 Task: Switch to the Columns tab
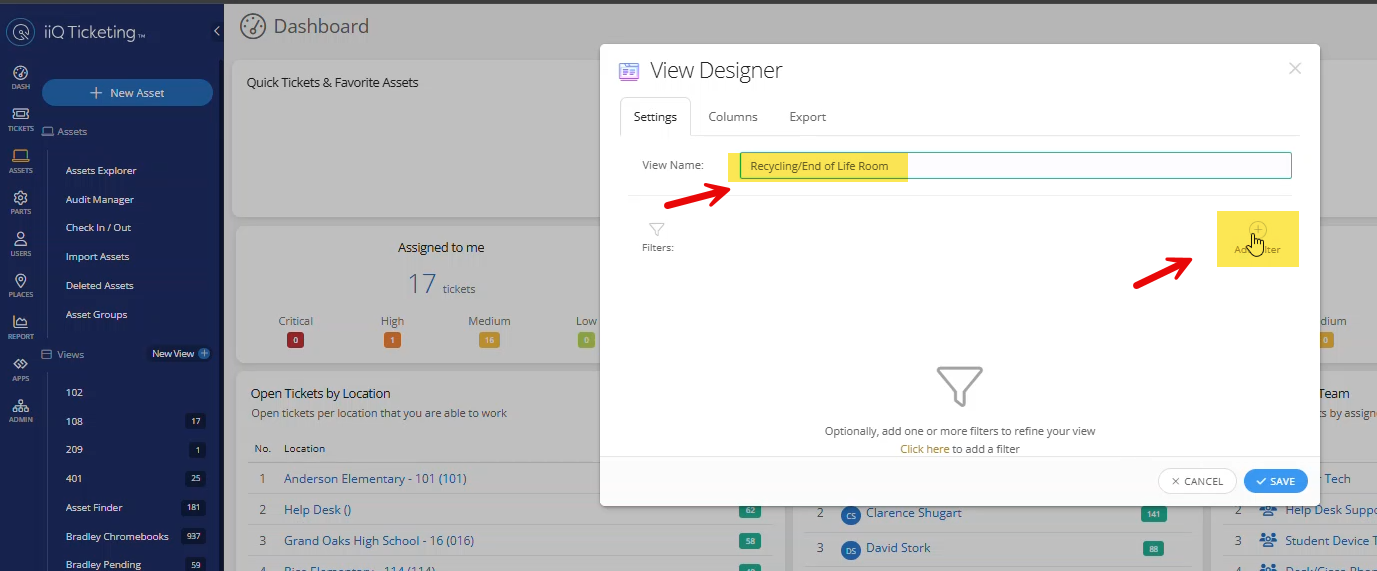click(x=733, y=117)
